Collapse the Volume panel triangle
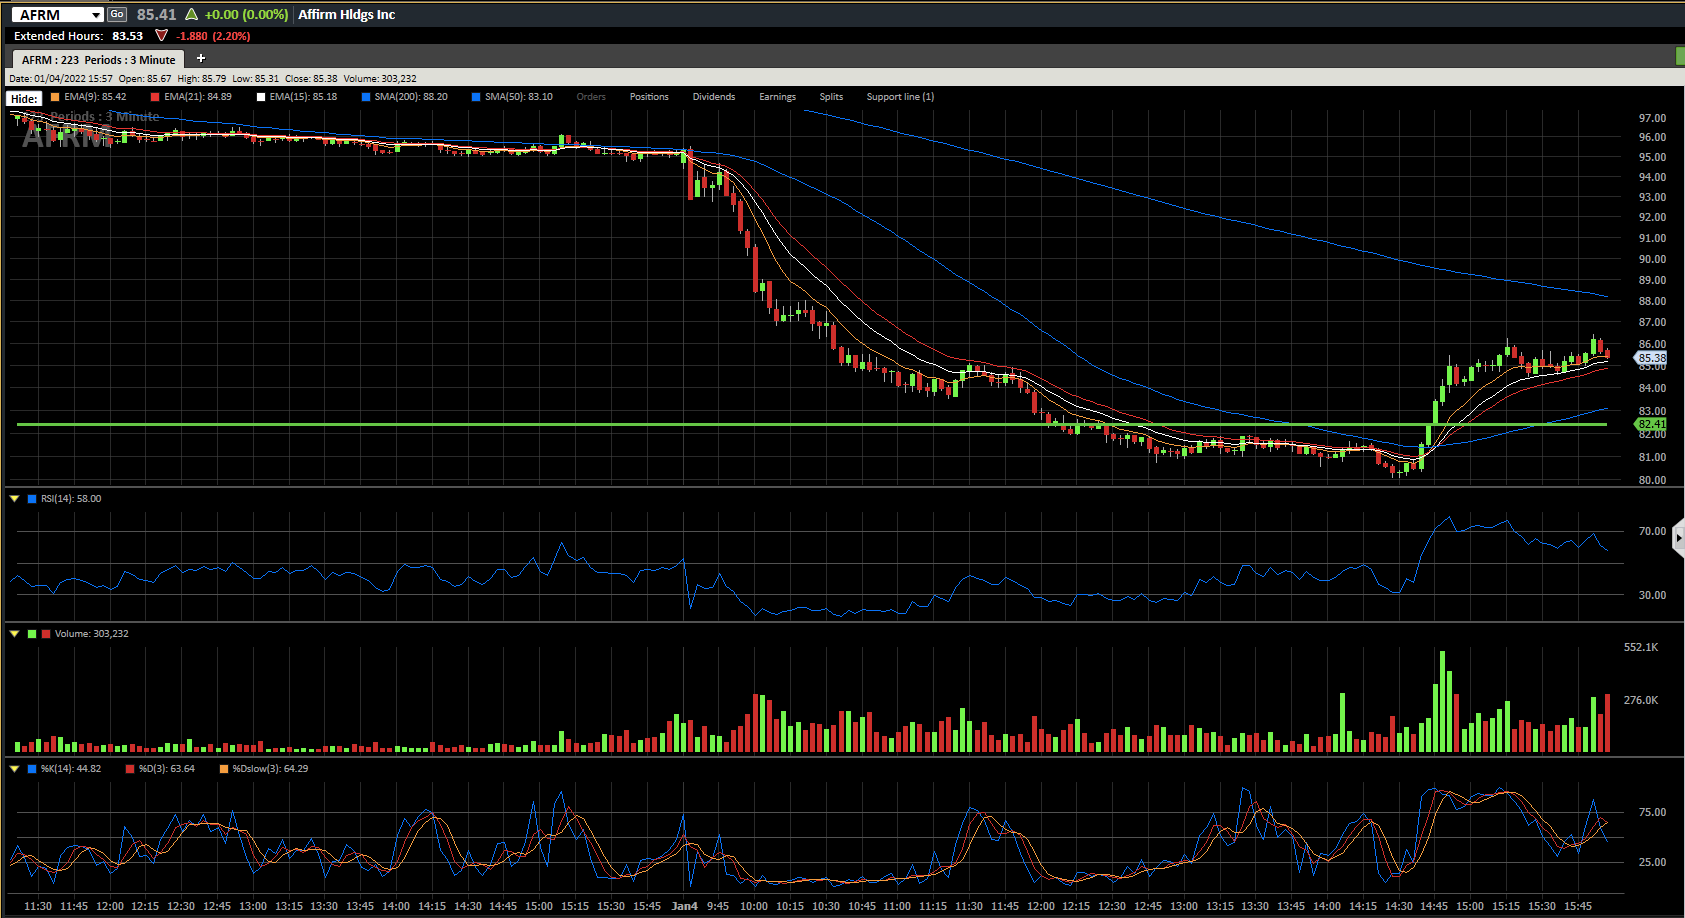This screenshot has width=1685, height=918. (x=15, y=633)
